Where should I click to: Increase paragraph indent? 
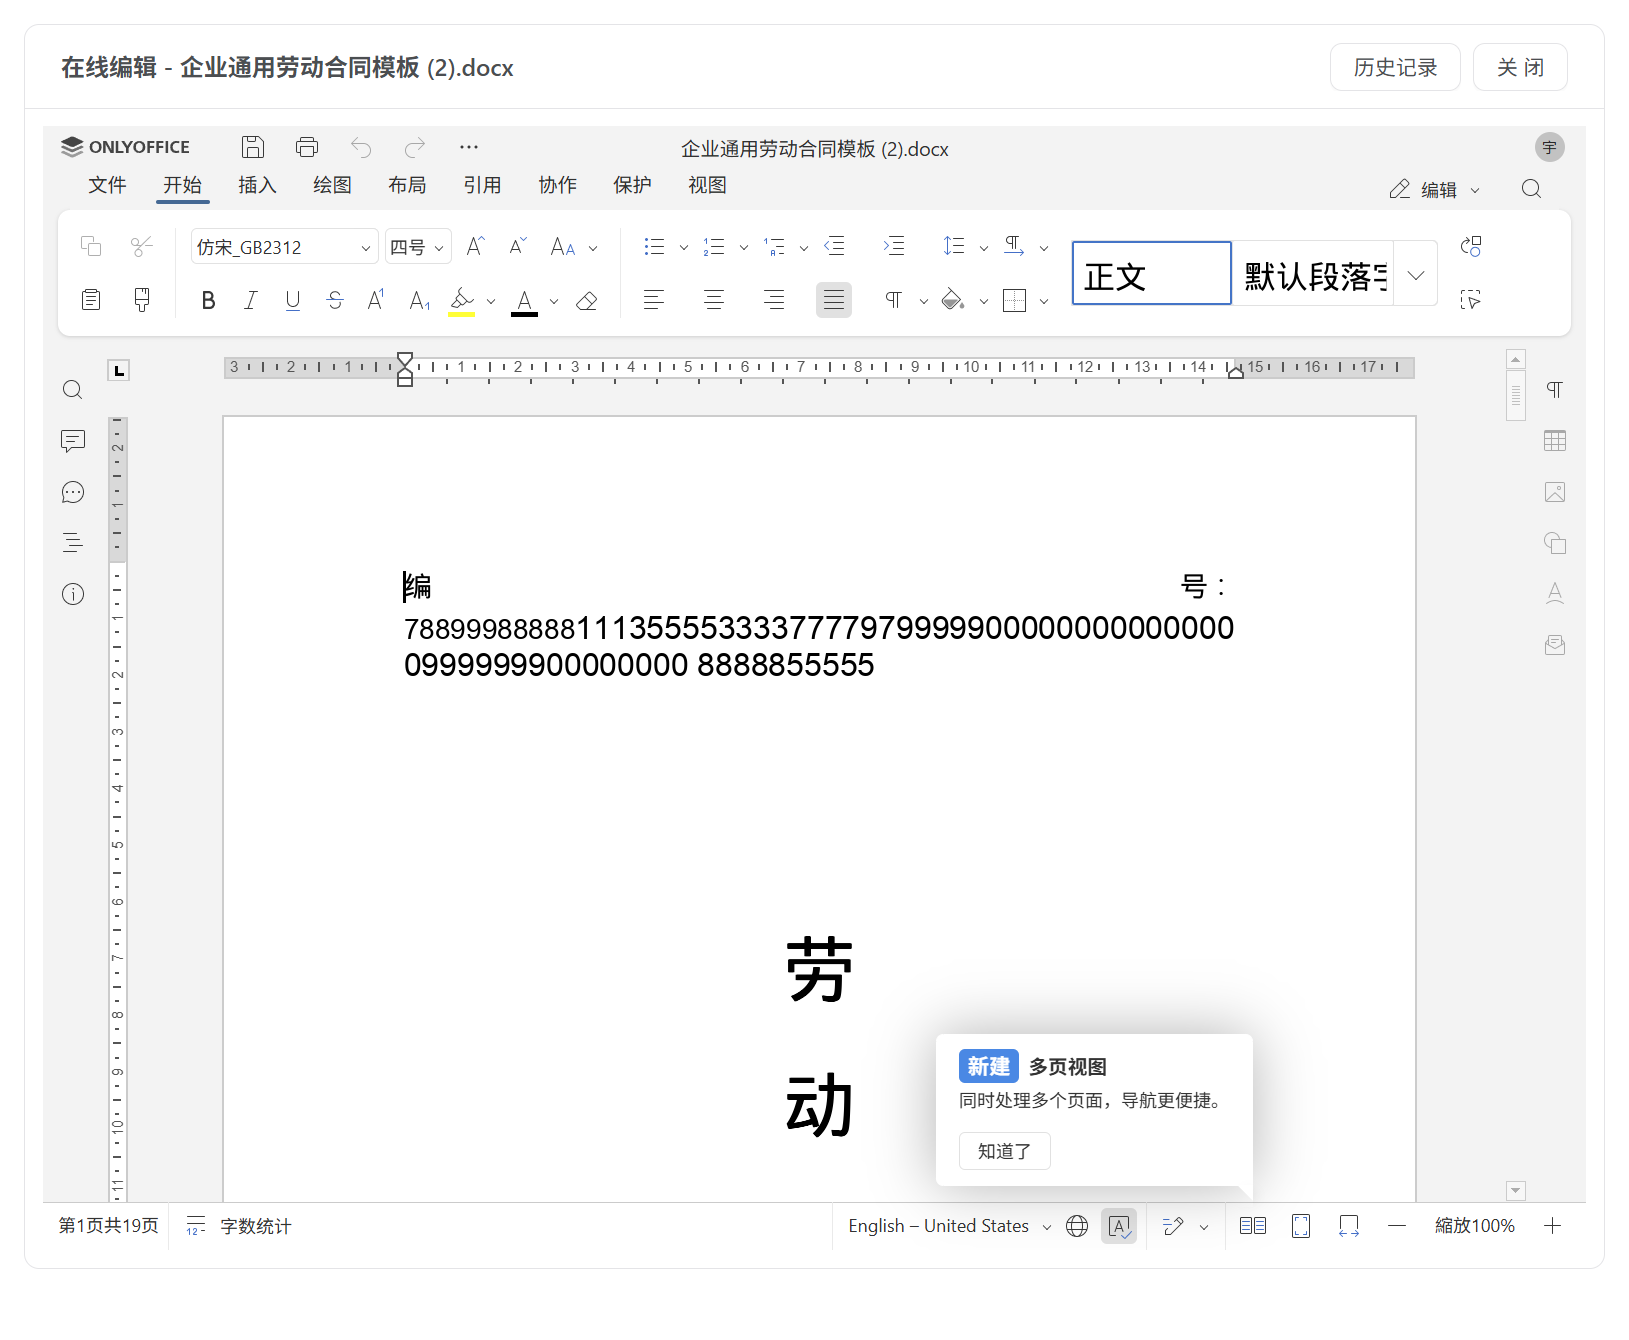894,246
